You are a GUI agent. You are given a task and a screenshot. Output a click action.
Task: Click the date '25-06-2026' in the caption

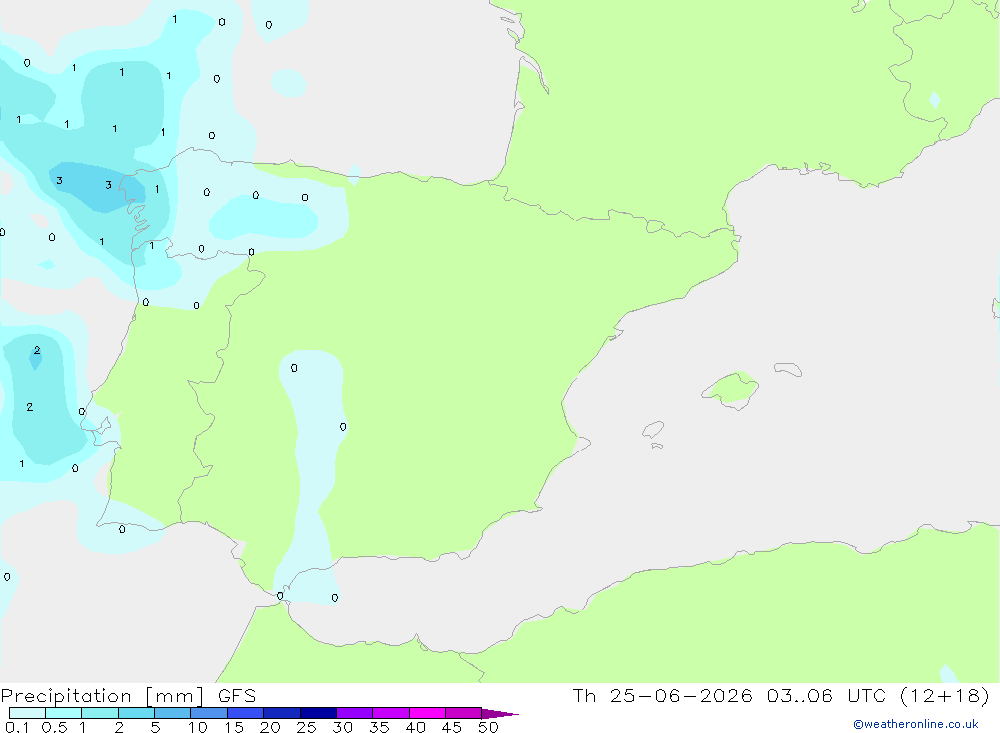click(680, 695)
